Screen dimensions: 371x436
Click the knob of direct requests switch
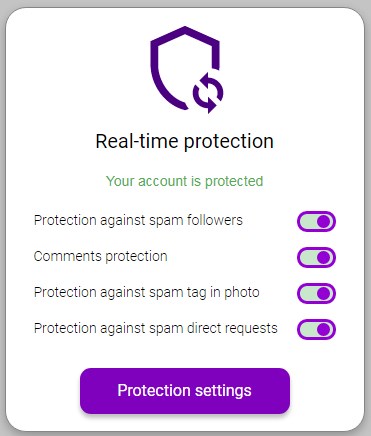point(324,329)
